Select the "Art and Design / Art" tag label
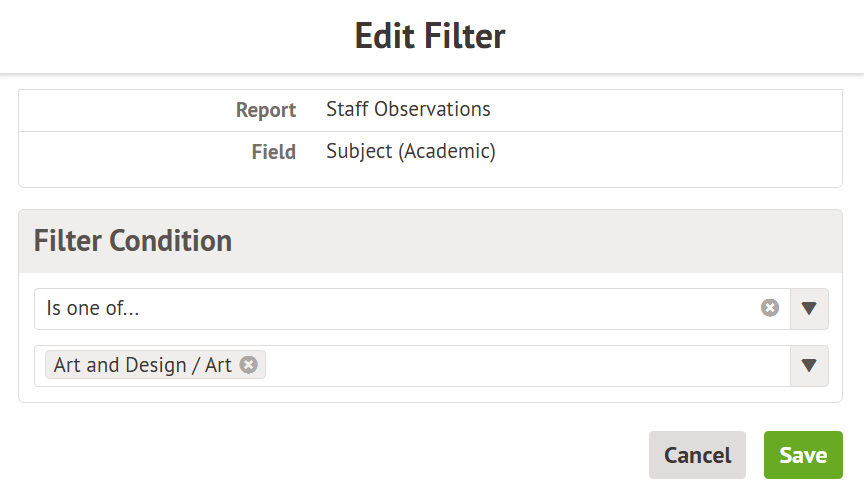The width and height of the screenshot is (864, 496). click(142, 365)
